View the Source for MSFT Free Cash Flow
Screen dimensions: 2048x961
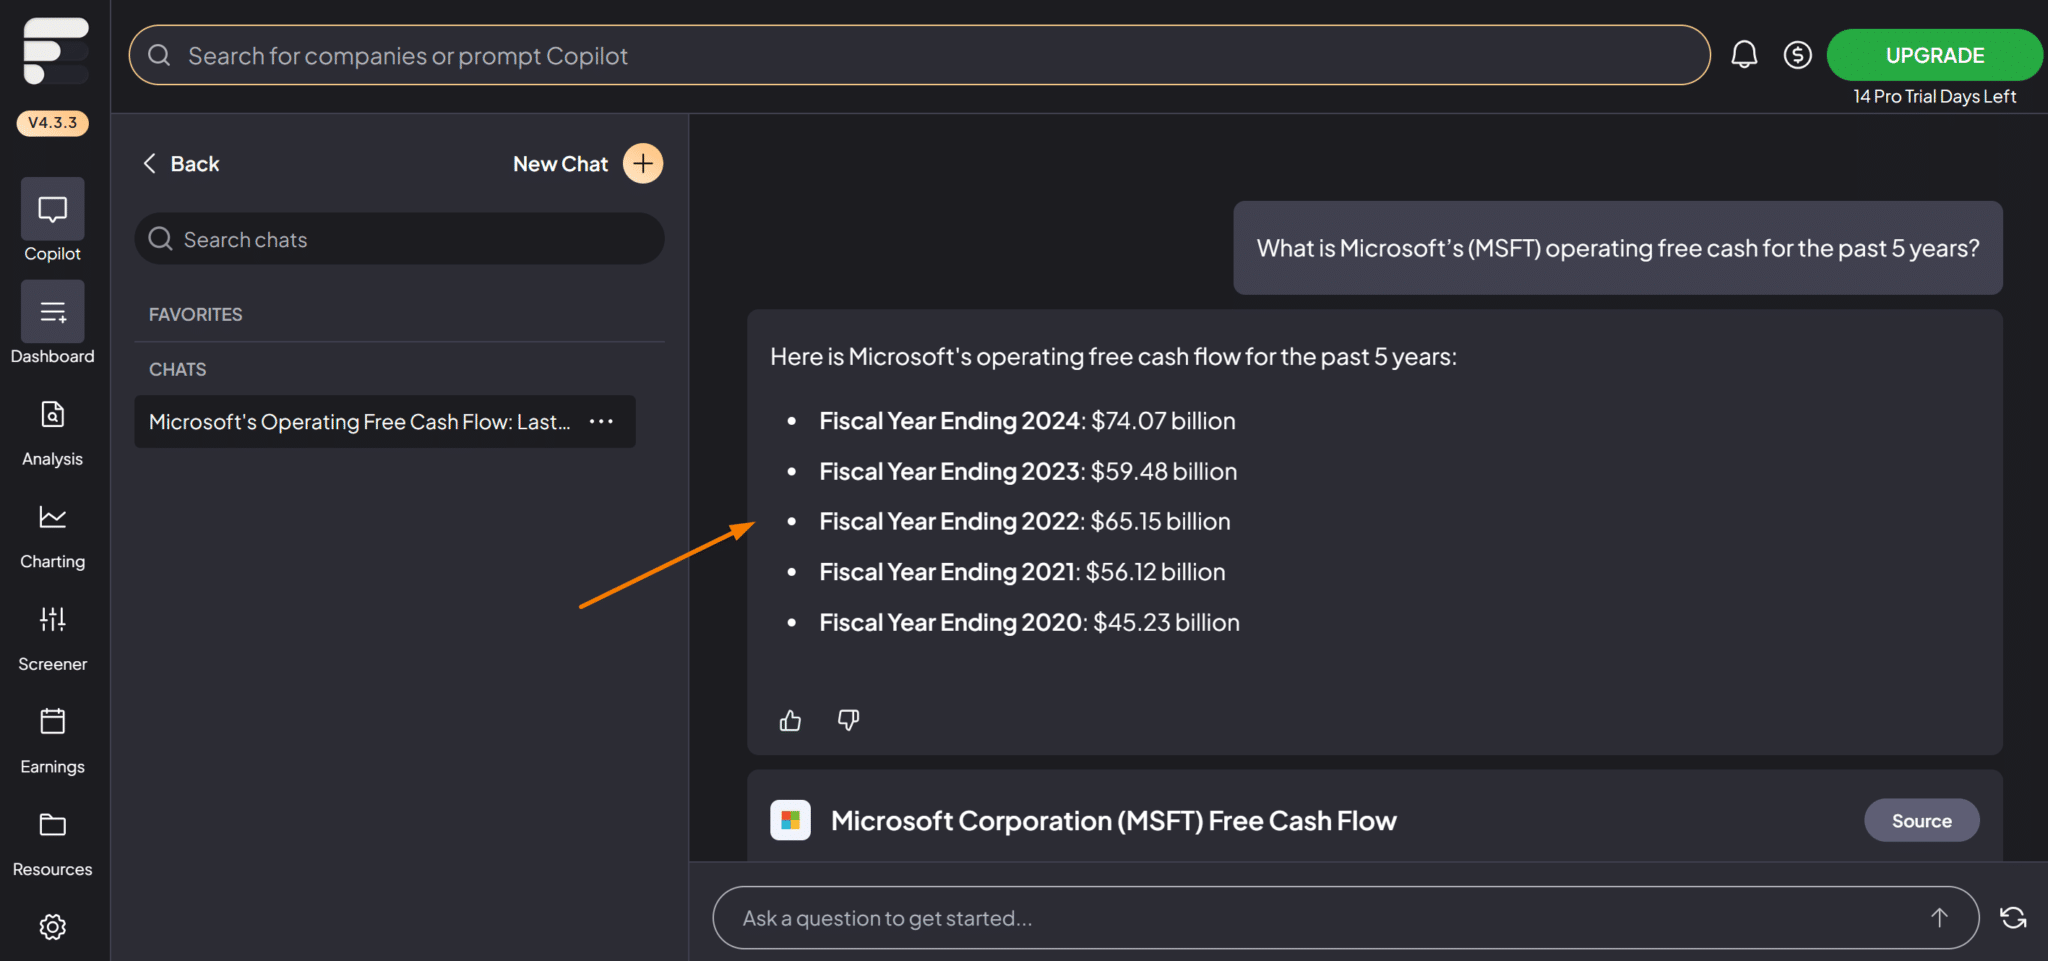(x=1921, y=820)
